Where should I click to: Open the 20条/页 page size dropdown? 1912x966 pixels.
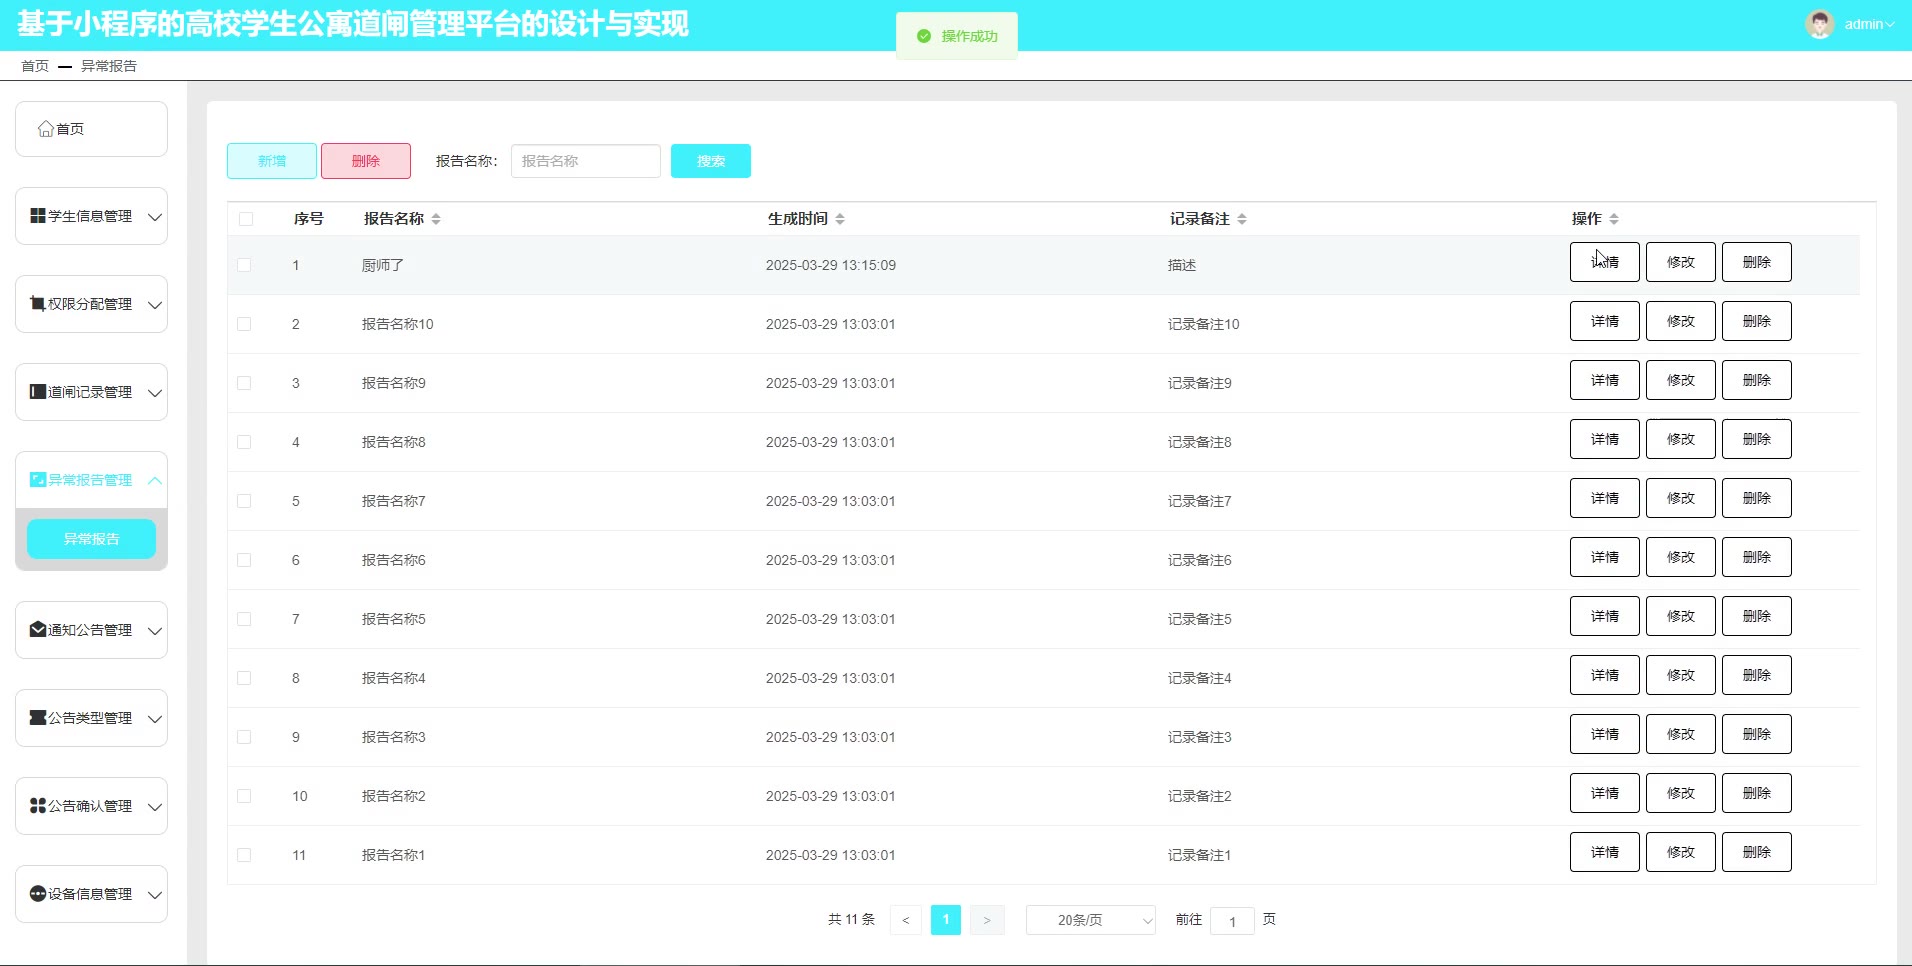tap(1090, 920)
